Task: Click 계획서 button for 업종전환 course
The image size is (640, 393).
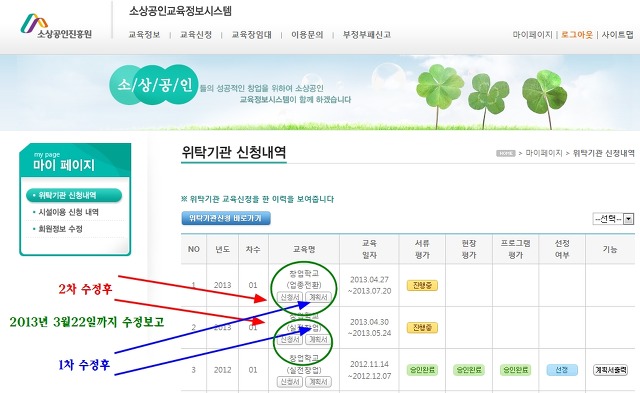Action: 318,297
